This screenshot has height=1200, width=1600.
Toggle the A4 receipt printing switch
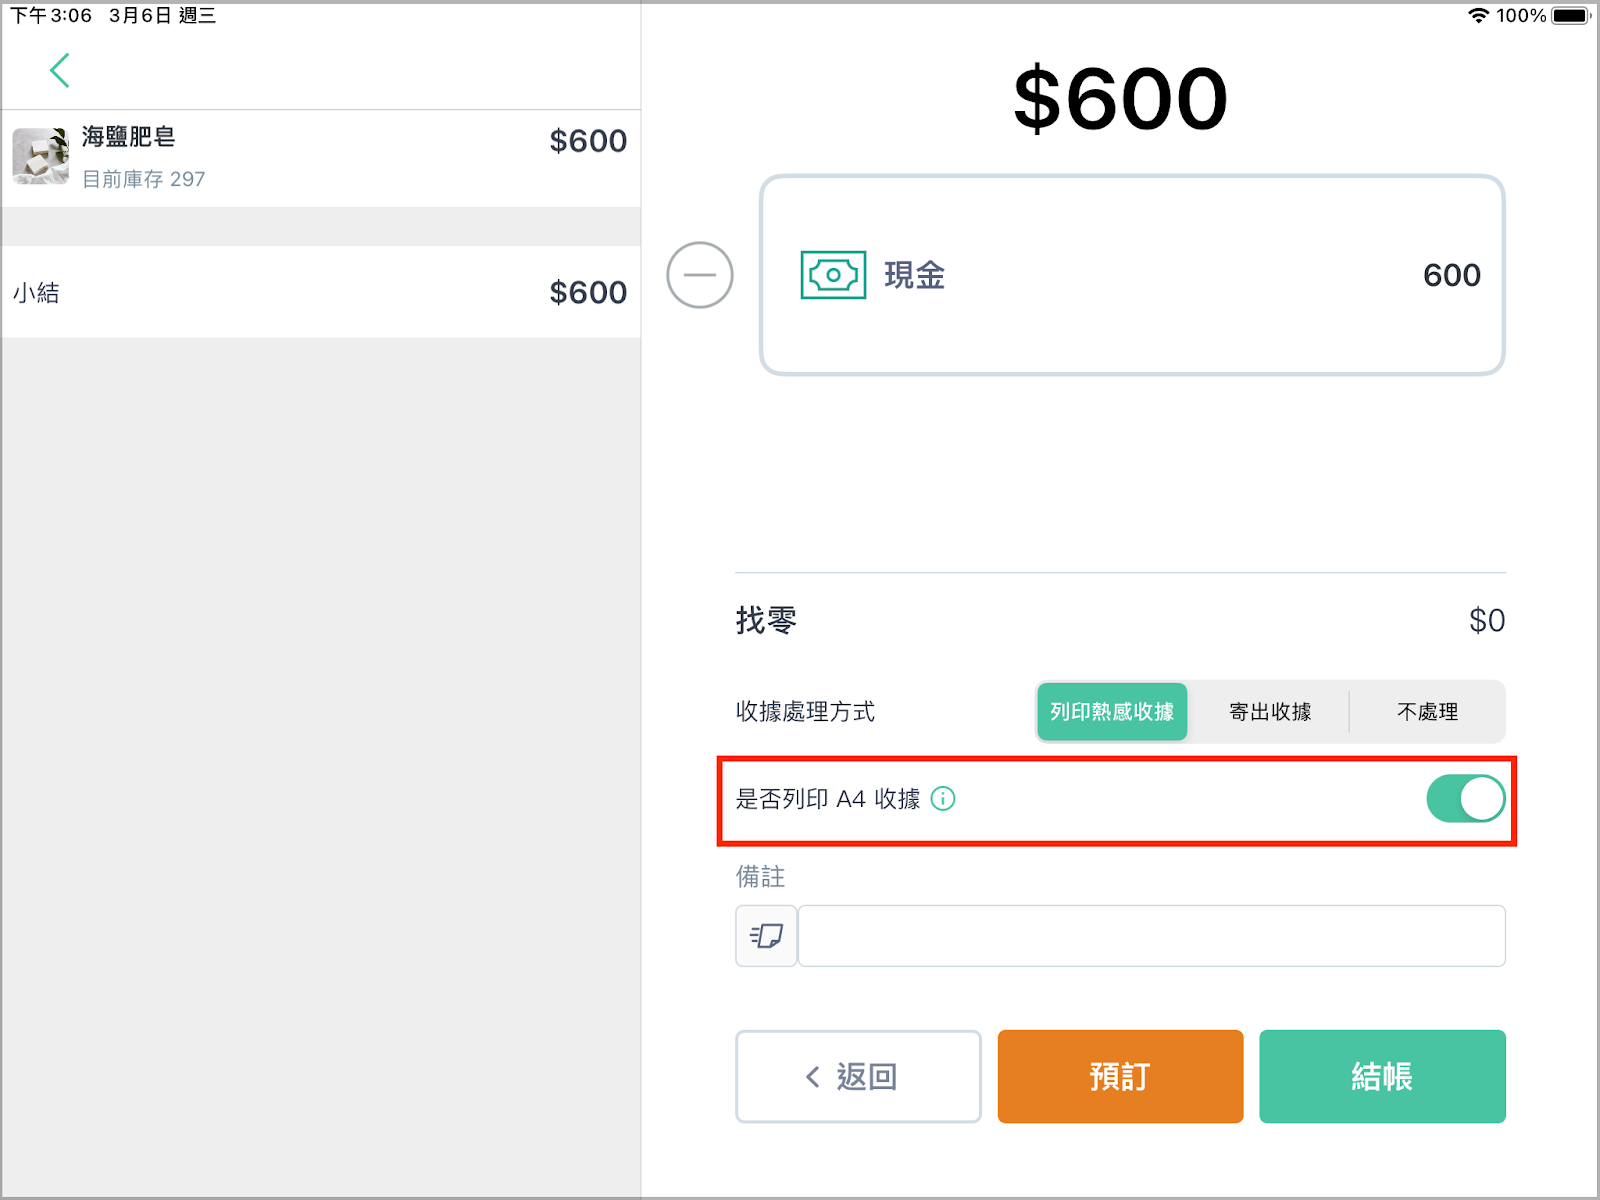(1465, 799)
